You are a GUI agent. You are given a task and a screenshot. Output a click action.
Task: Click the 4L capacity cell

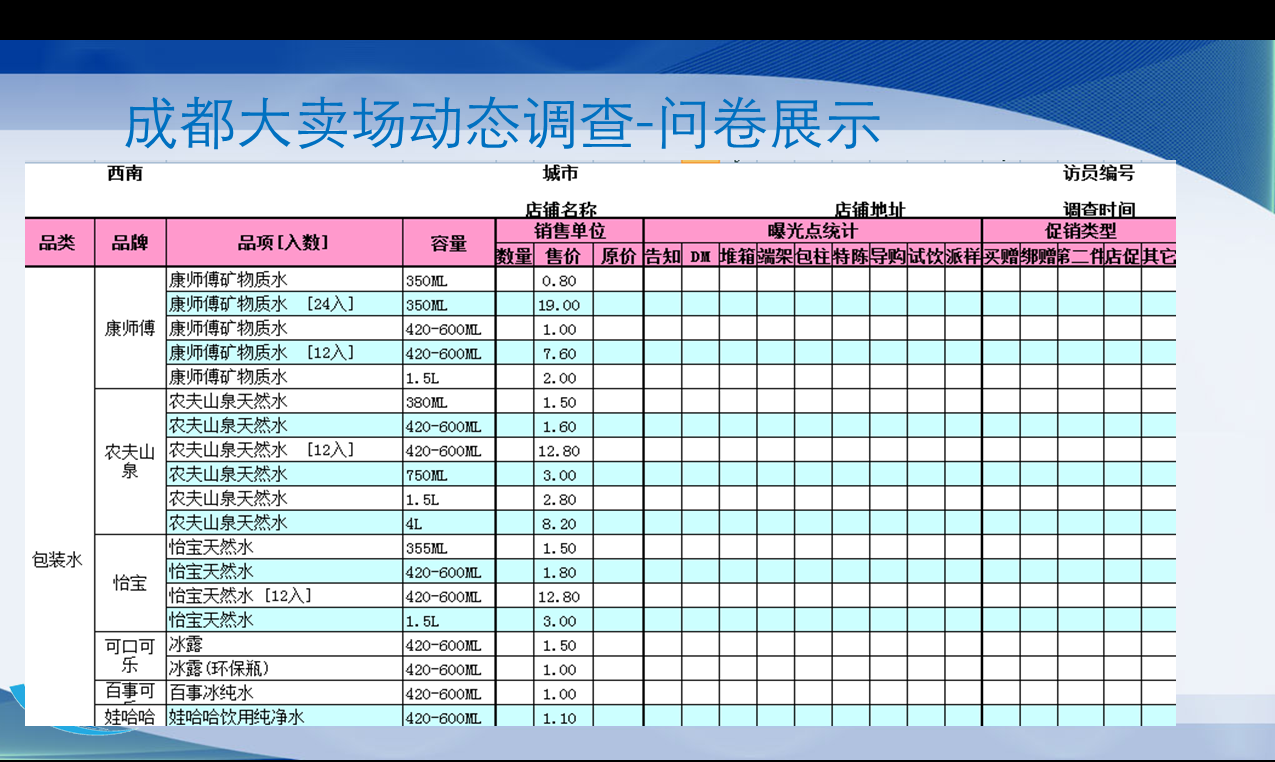(x=449, y=522)
